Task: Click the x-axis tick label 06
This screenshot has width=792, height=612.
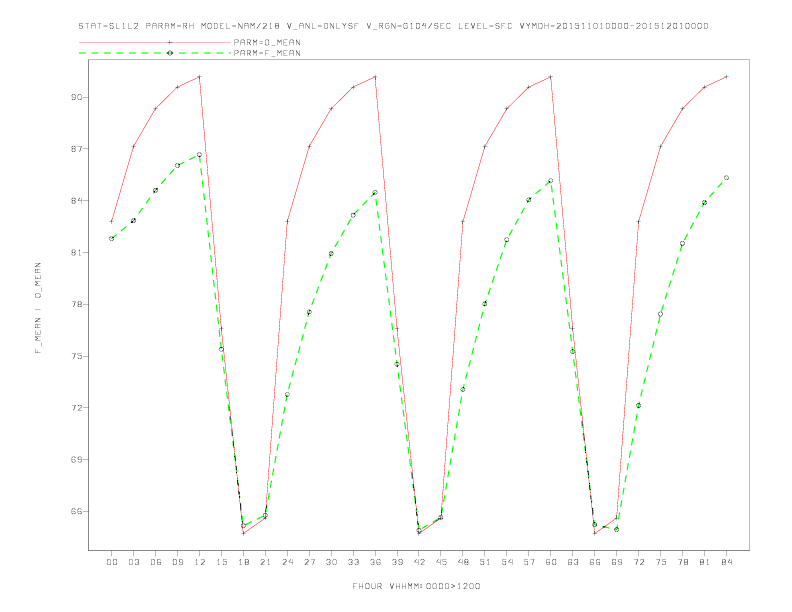Action: (156, 562)
